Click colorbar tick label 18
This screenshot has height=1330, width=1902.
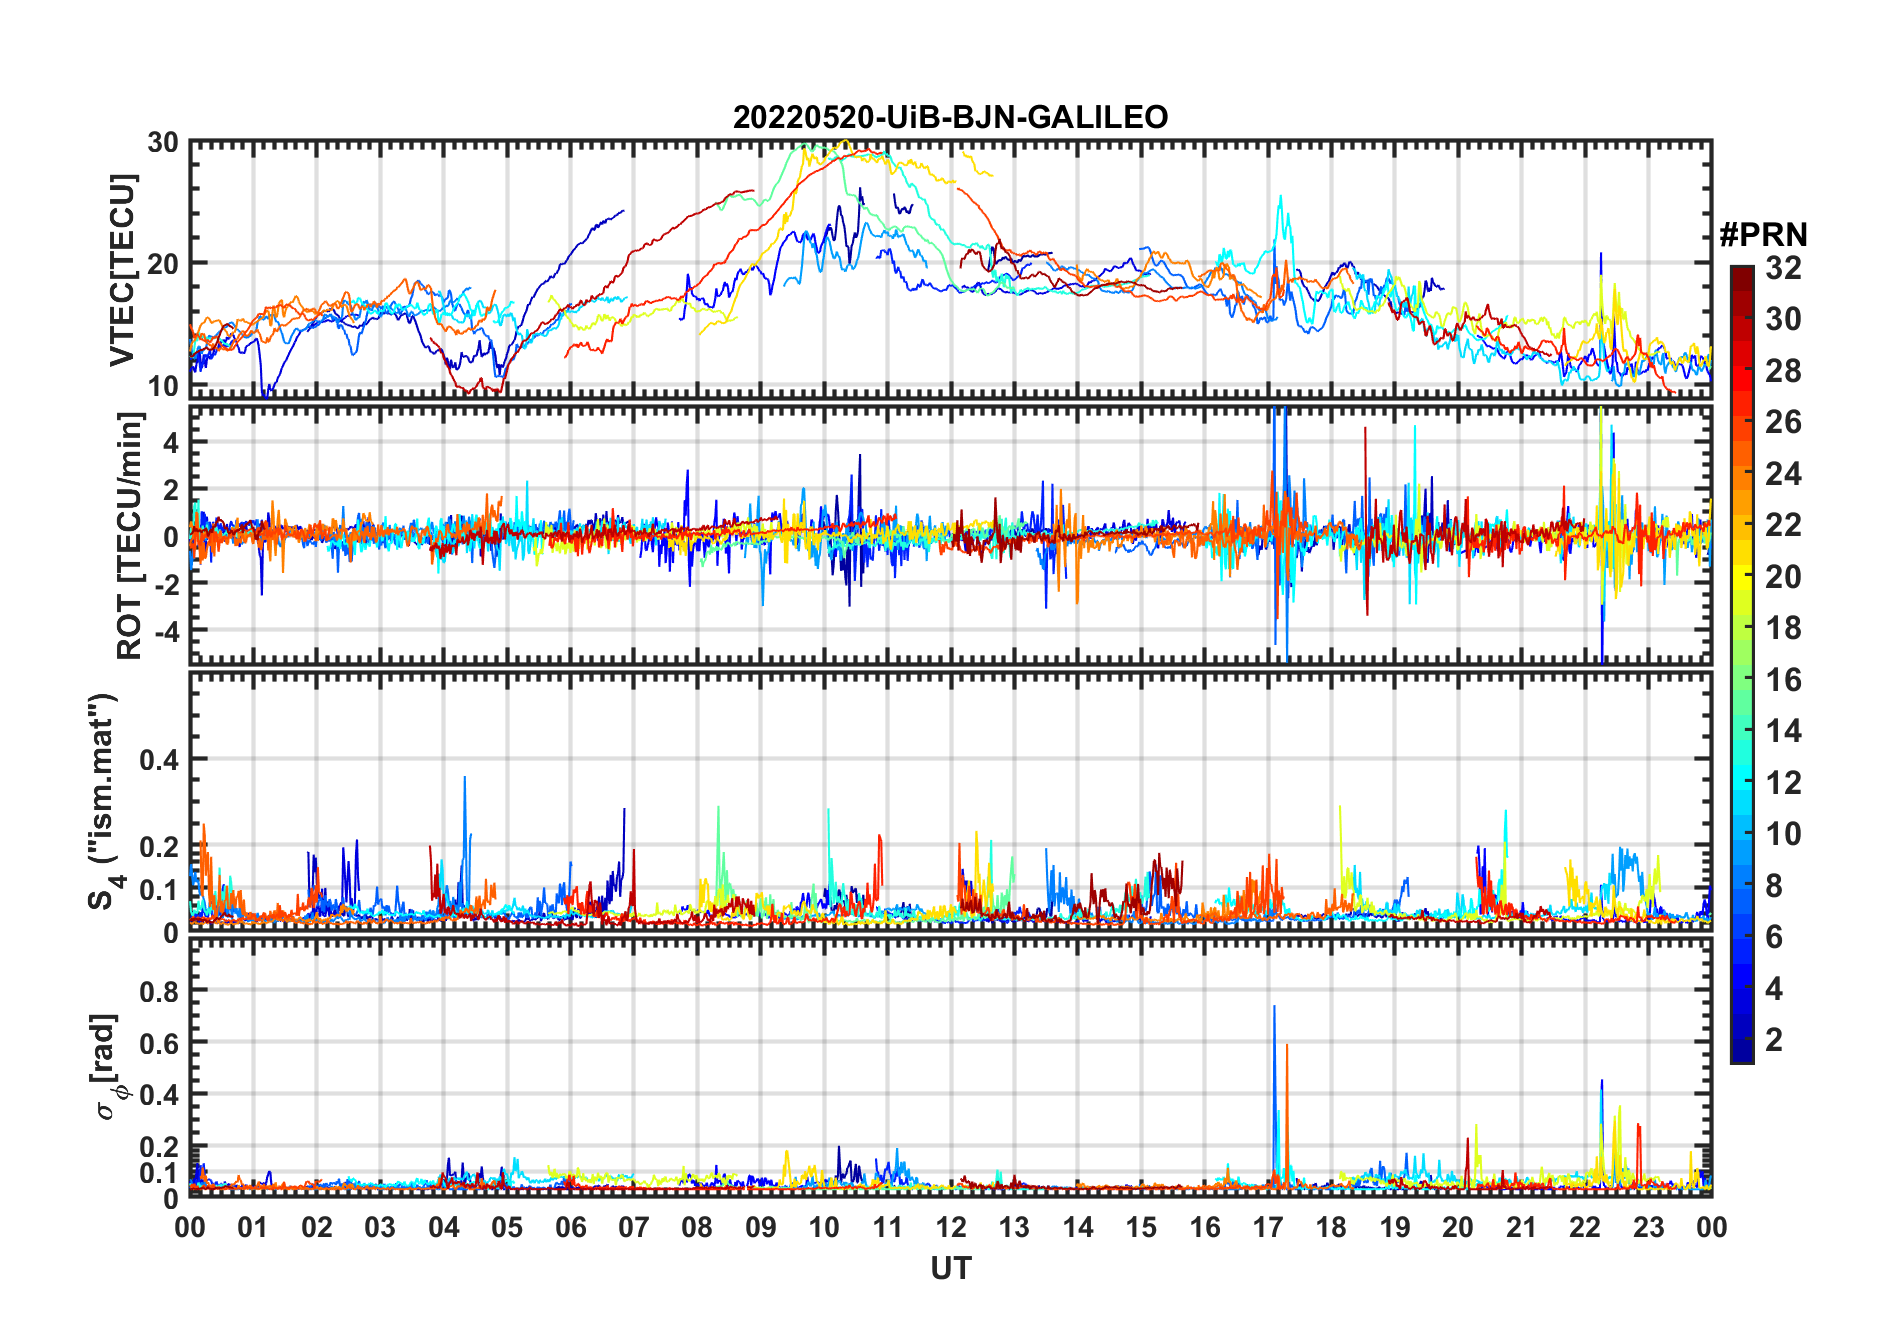click(x=1783, y=628)
